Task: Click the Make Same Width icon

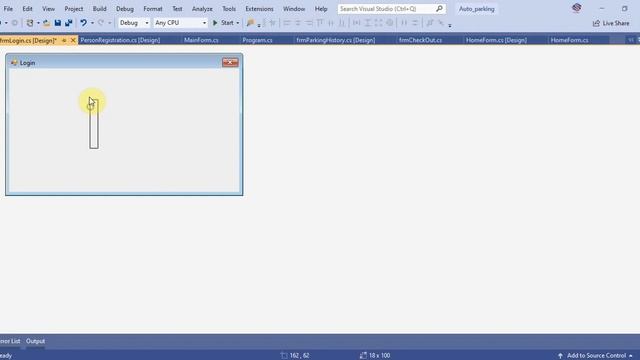Action: pyautogui.click(x=356, y=23)
